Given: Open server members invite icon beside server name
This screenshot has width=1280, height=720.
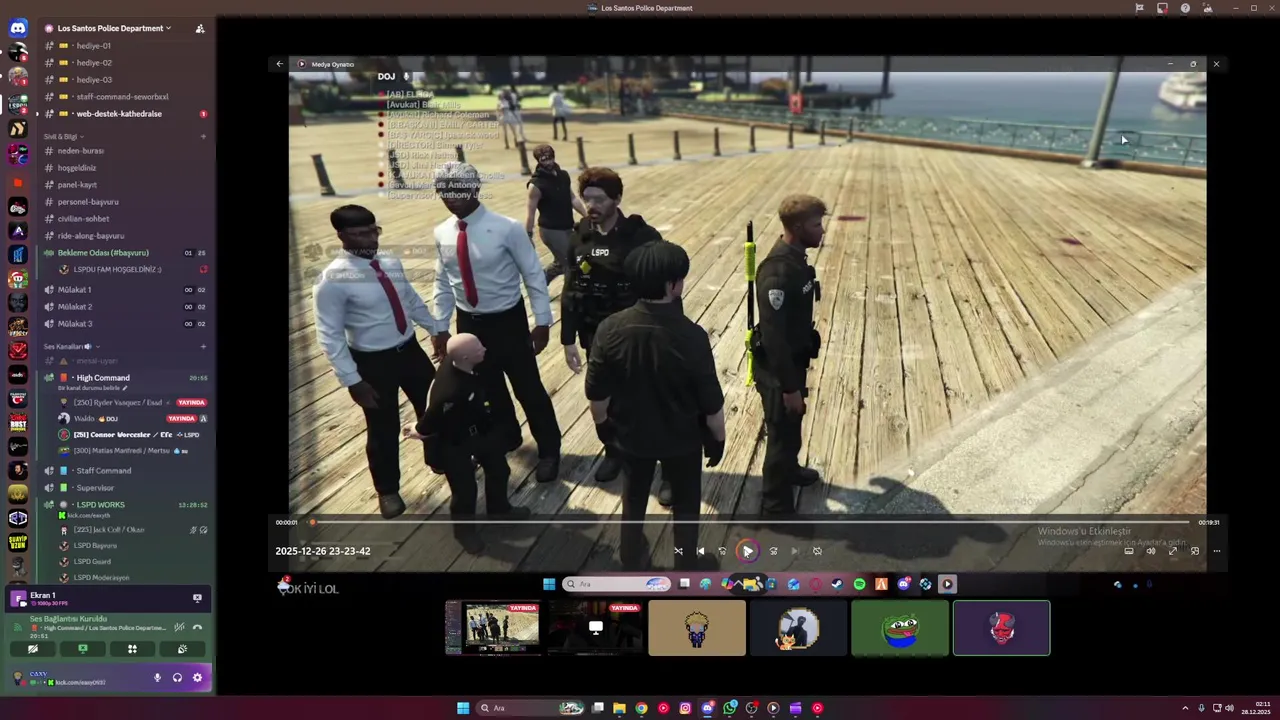Looking at the screenshot, I should pyautogui.click(x=200, y=28).
